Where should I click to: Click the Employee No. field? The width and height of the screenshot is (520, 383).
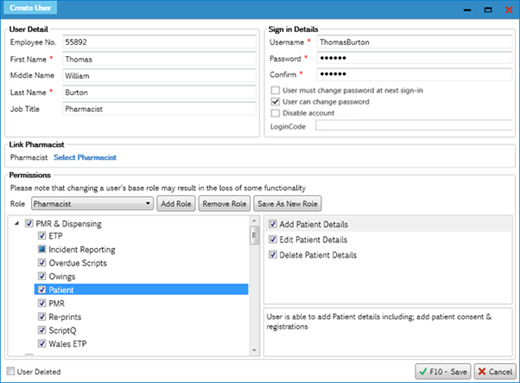coord(159,42)
